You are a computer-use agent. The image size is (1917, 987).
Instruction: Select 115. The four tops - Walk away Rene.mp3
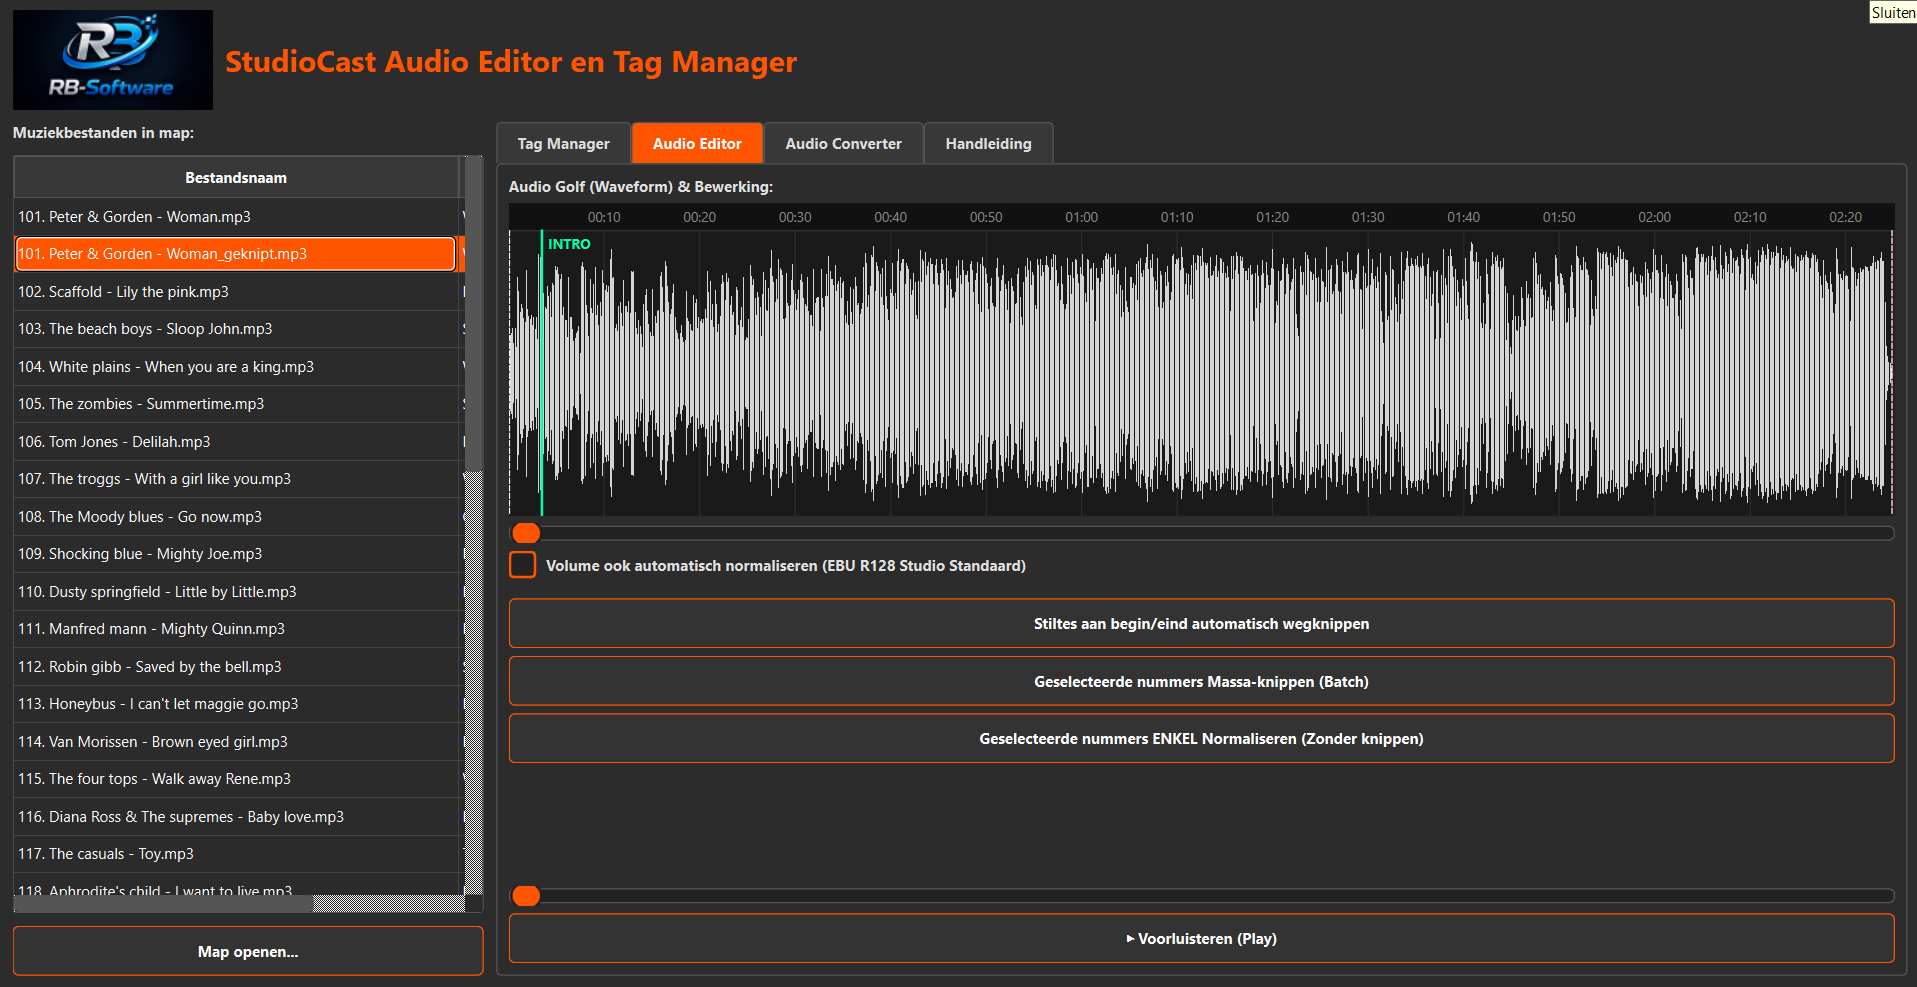click(x=236, y=779)
